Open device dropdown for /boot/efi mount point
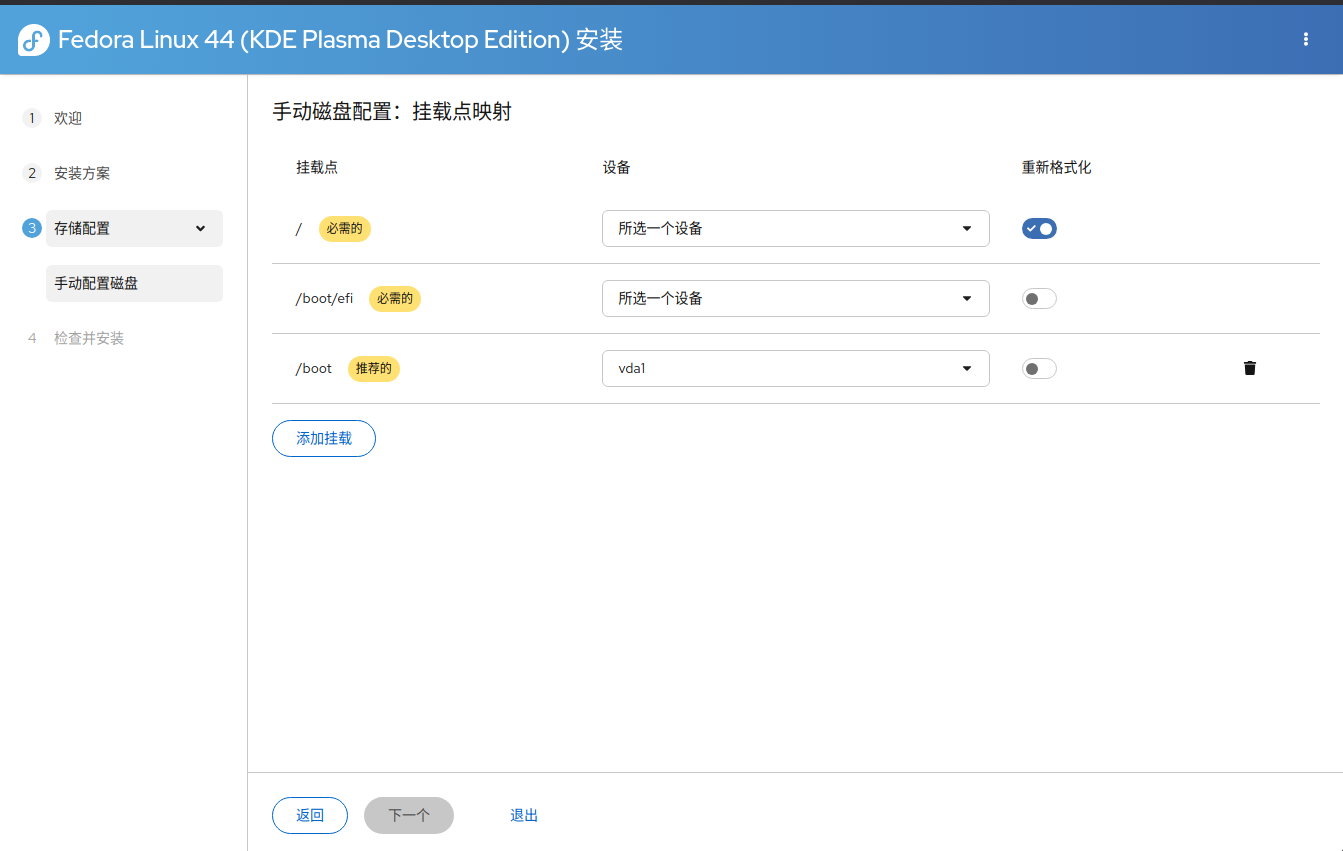The width and height of the screenshot is (1343, 851). click(796, 298)
